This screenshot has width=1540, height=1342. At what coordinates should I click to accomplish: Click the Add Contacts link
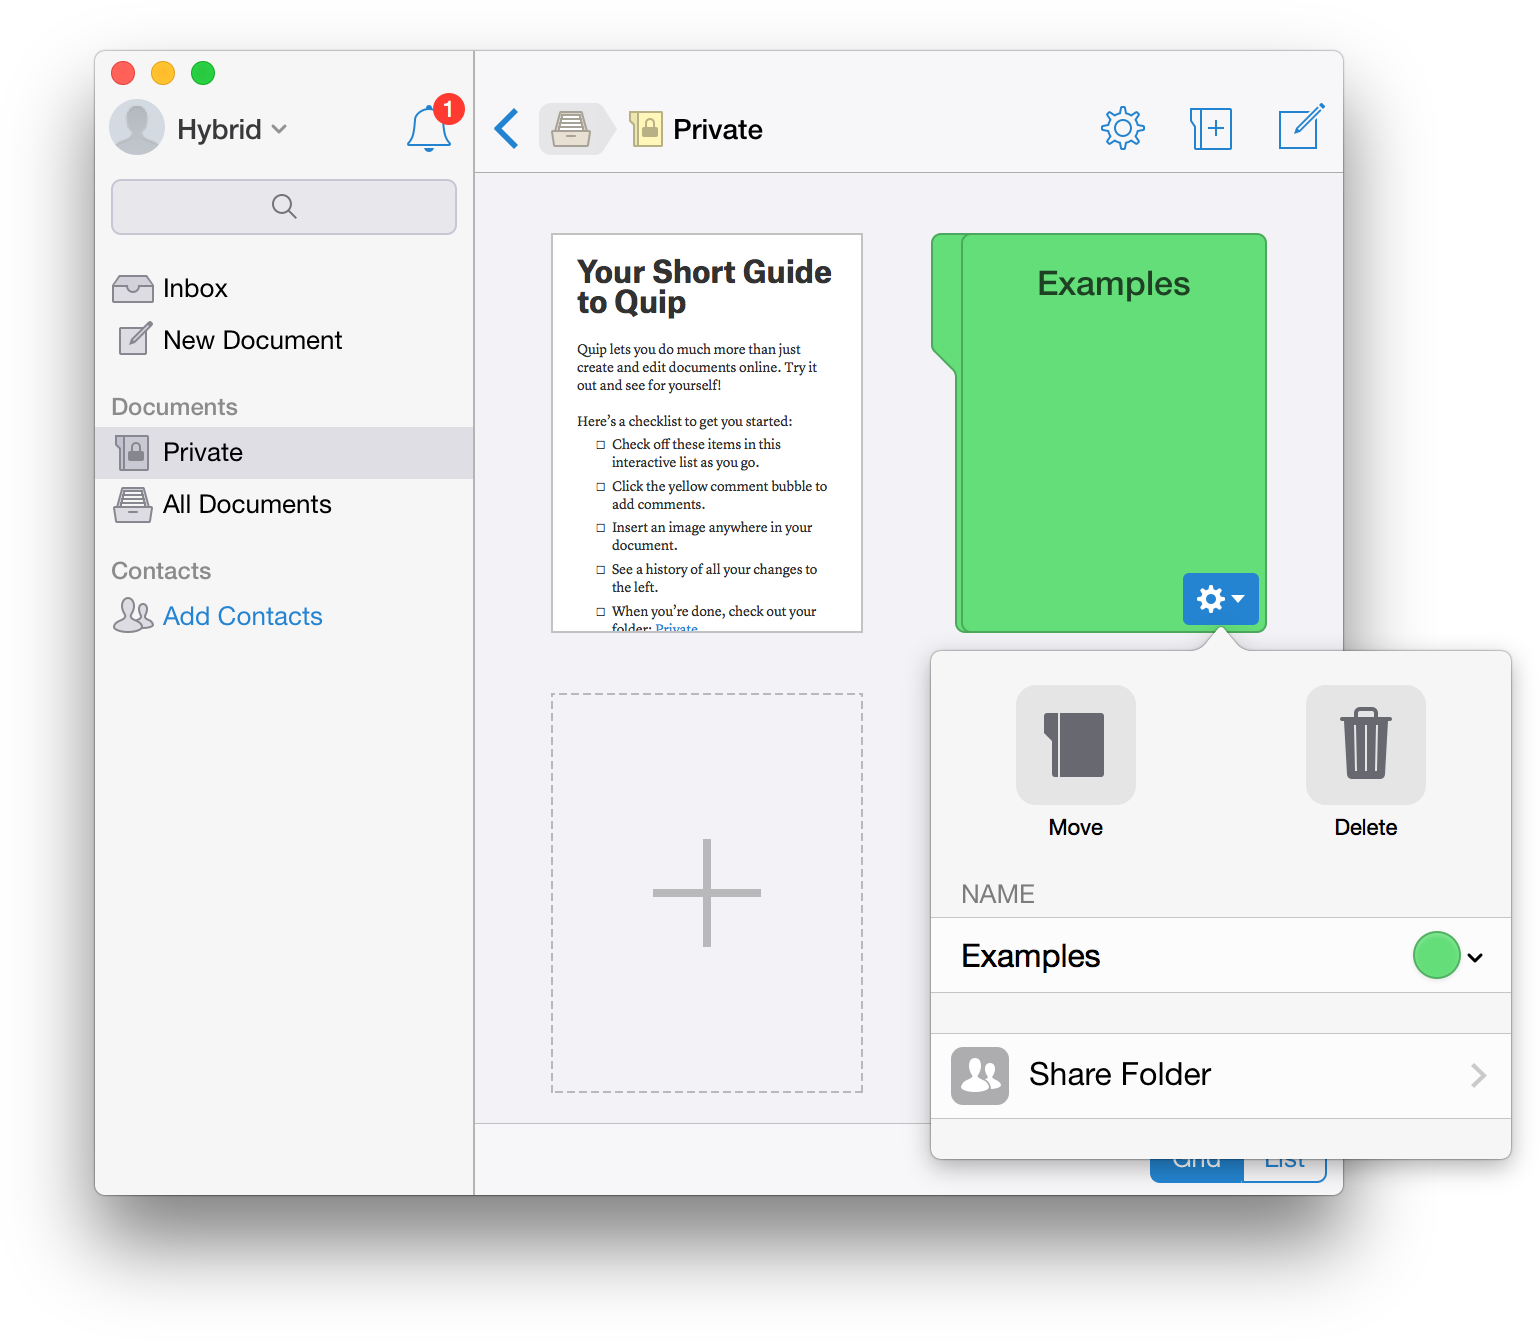[x=242, y=617]
